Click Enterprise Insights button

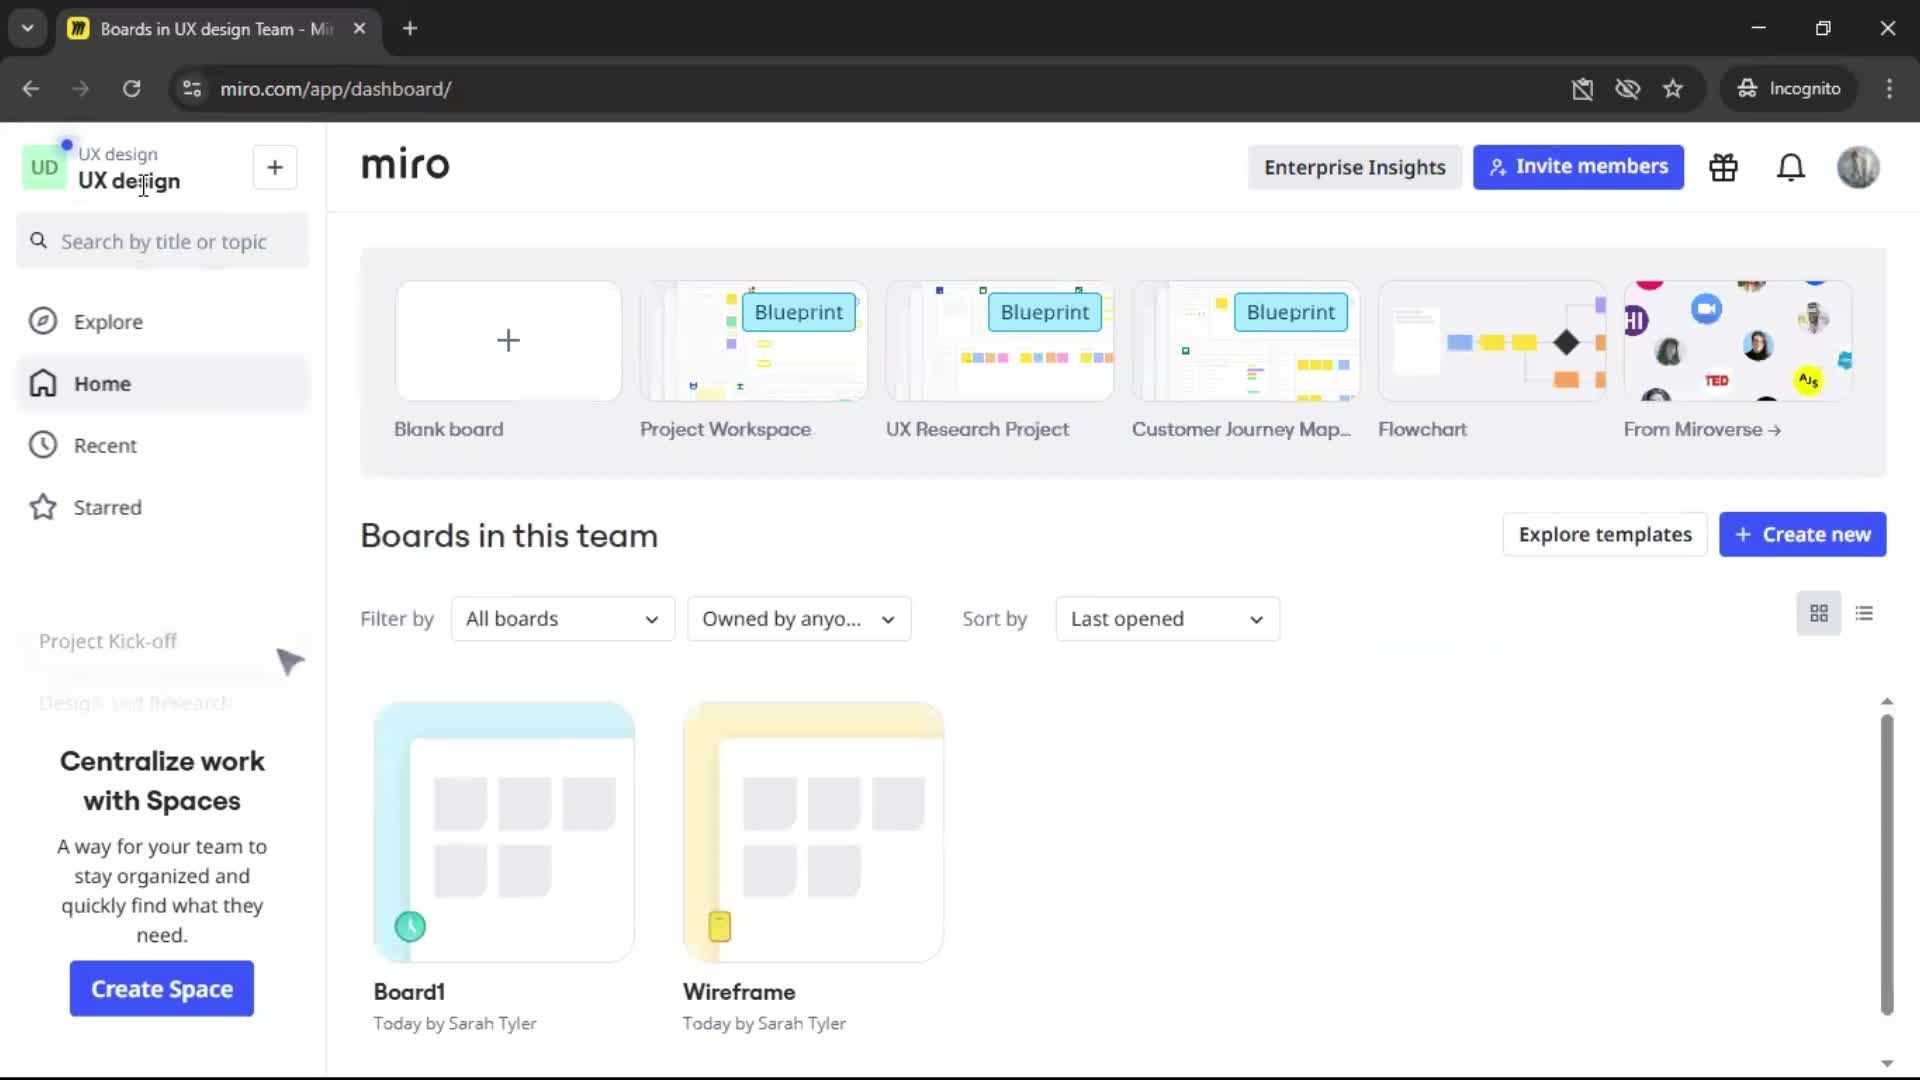point(1354,167)
